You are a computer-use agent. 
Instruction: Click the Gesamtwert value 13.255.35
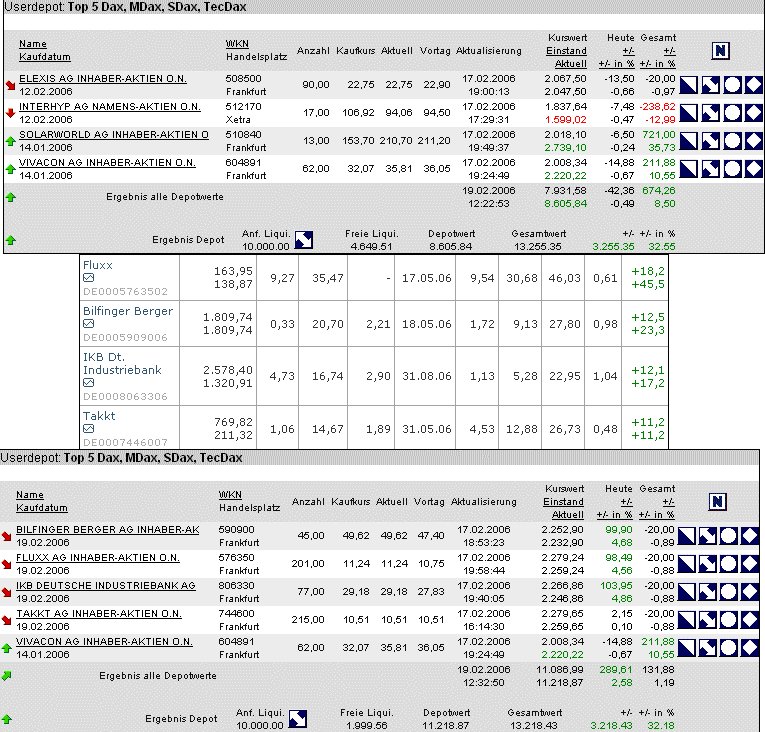pos(538,246)
